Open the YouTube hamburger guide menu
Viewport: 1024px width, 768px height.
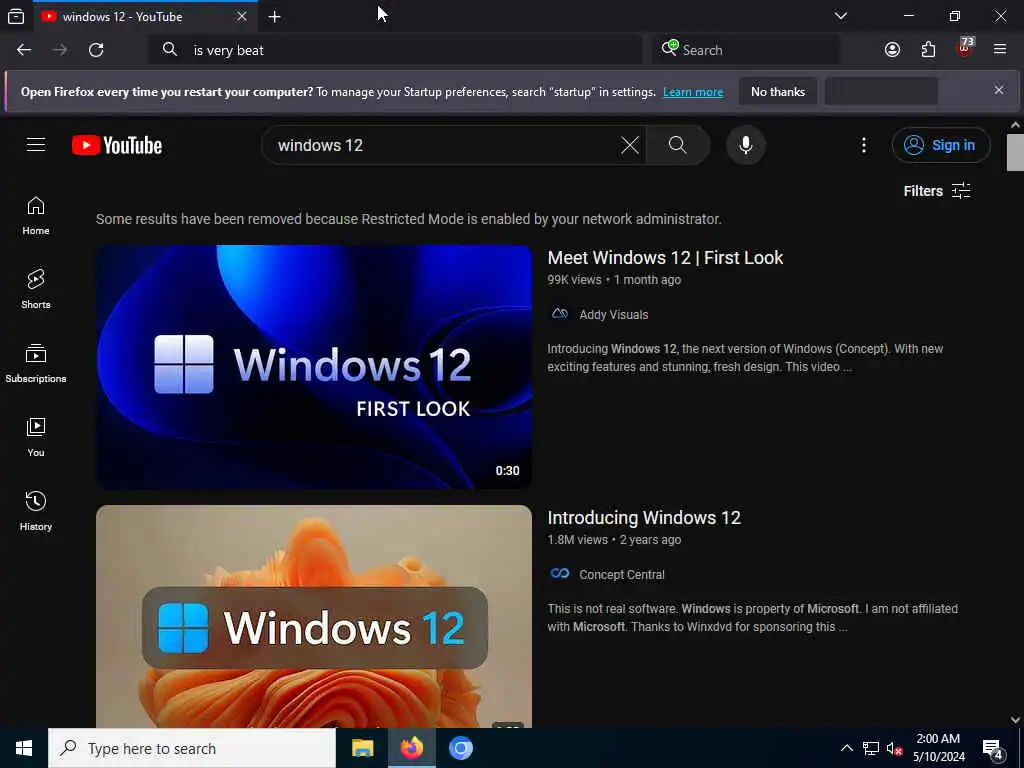click(36, 144)
